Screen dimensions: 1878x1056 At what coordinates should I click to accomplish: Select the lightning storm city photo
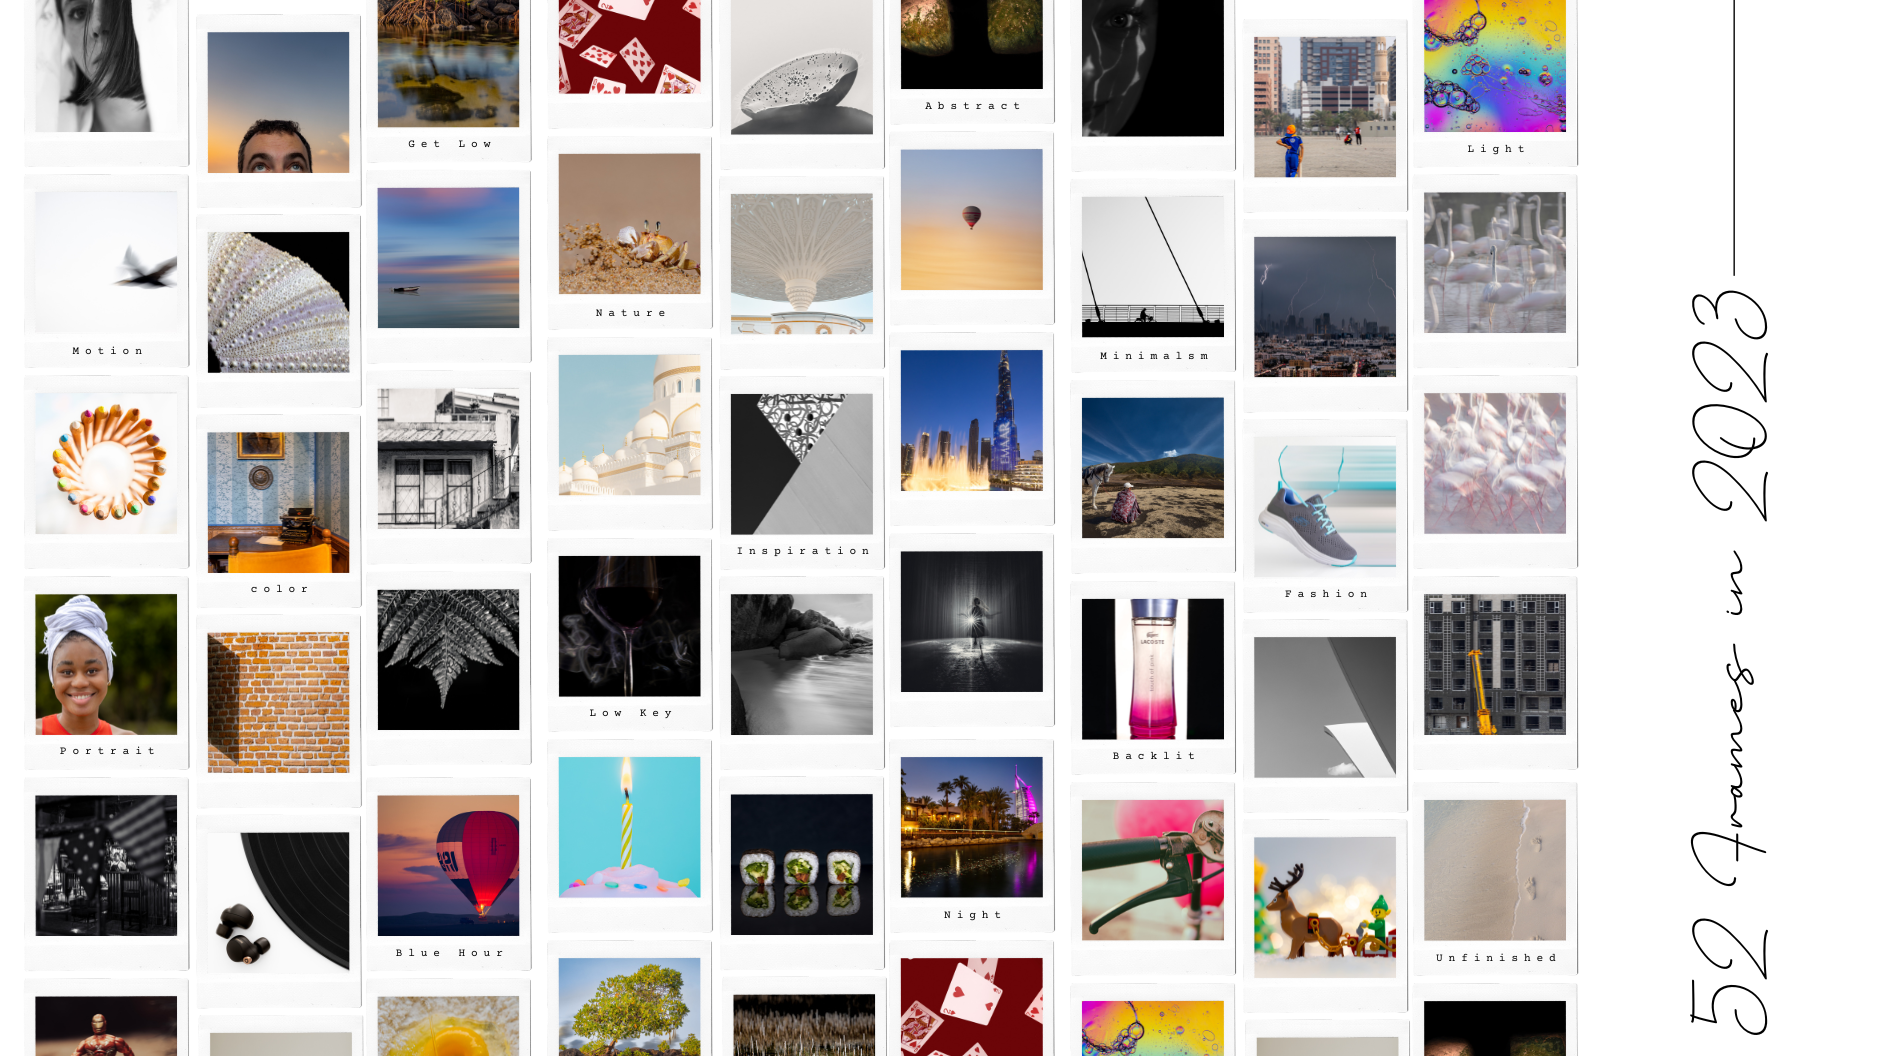1324,306
